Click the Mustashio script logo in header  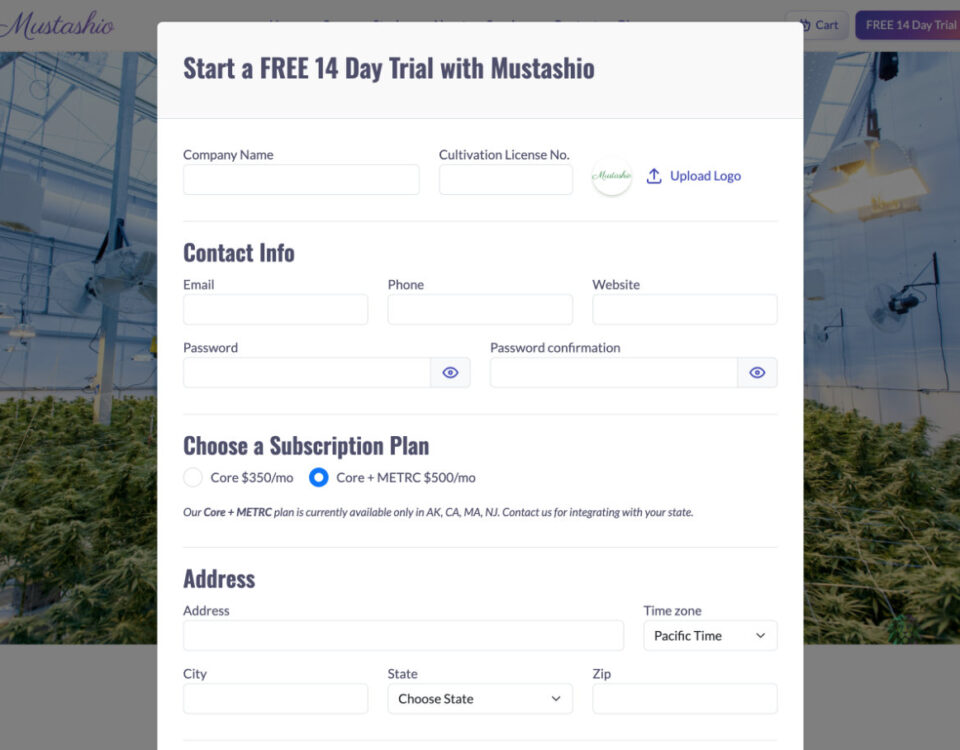[57, 25]
